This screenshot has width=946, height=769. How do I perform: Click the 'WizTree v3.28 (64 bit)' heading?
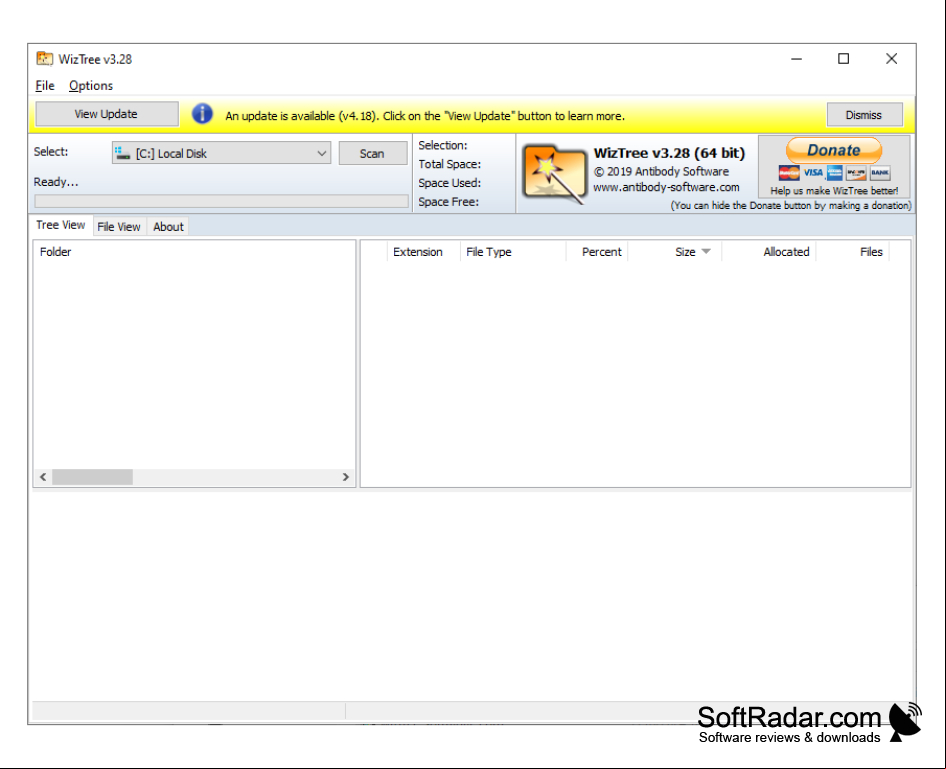pyautogui.click(x=669, y=153)
